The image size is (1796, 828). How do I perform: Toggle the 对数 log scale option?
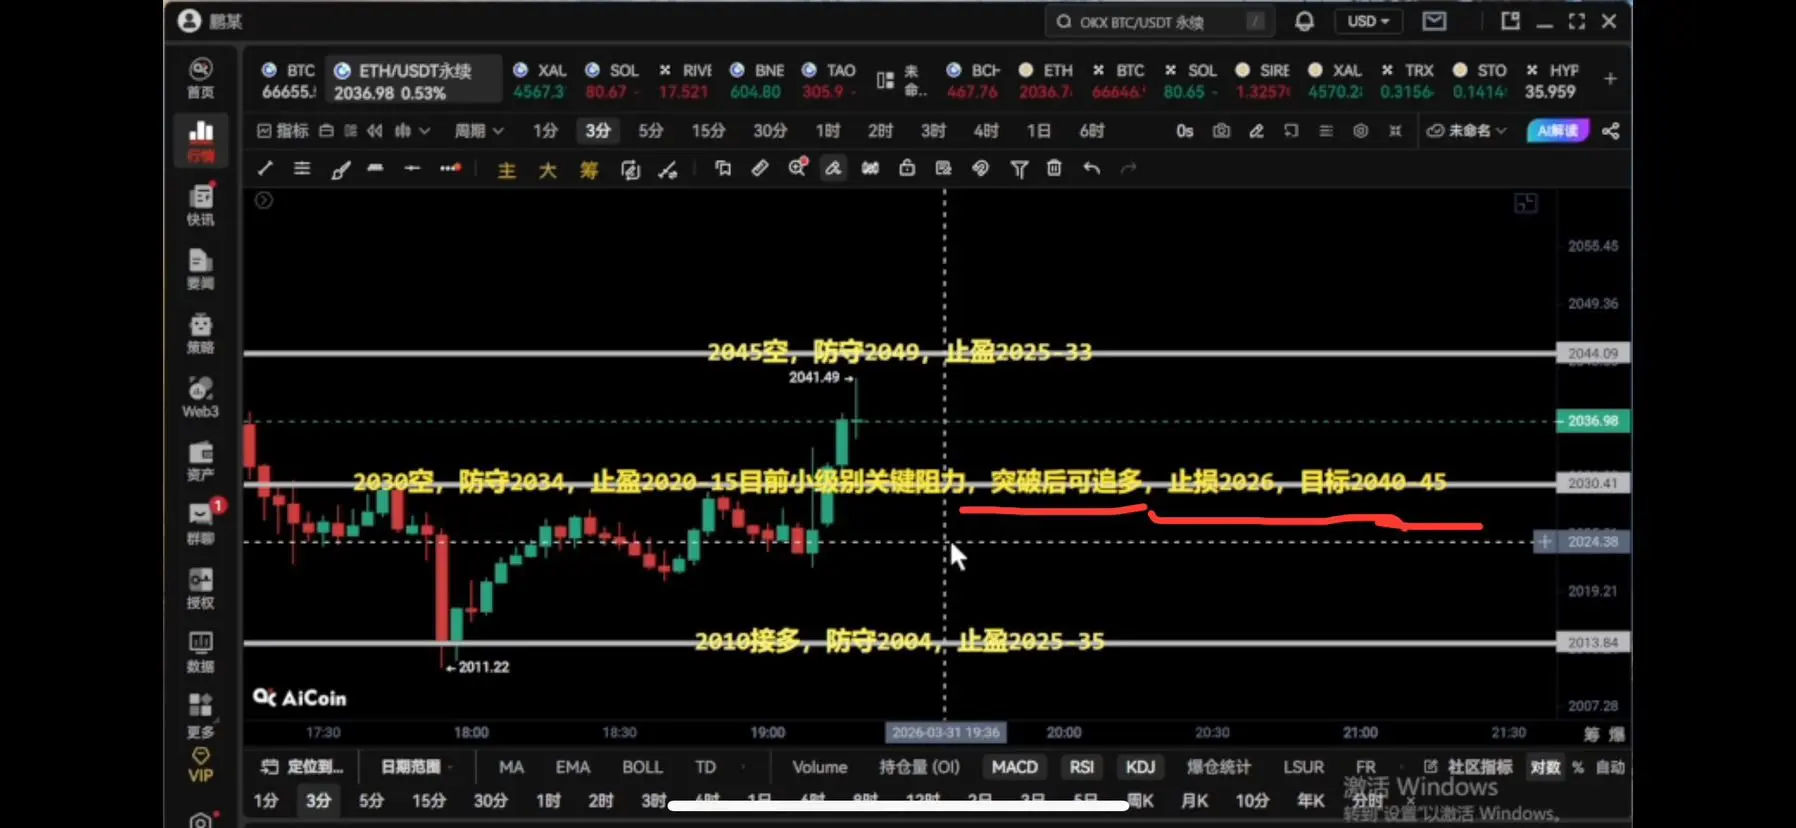(x=1545, y=767)
